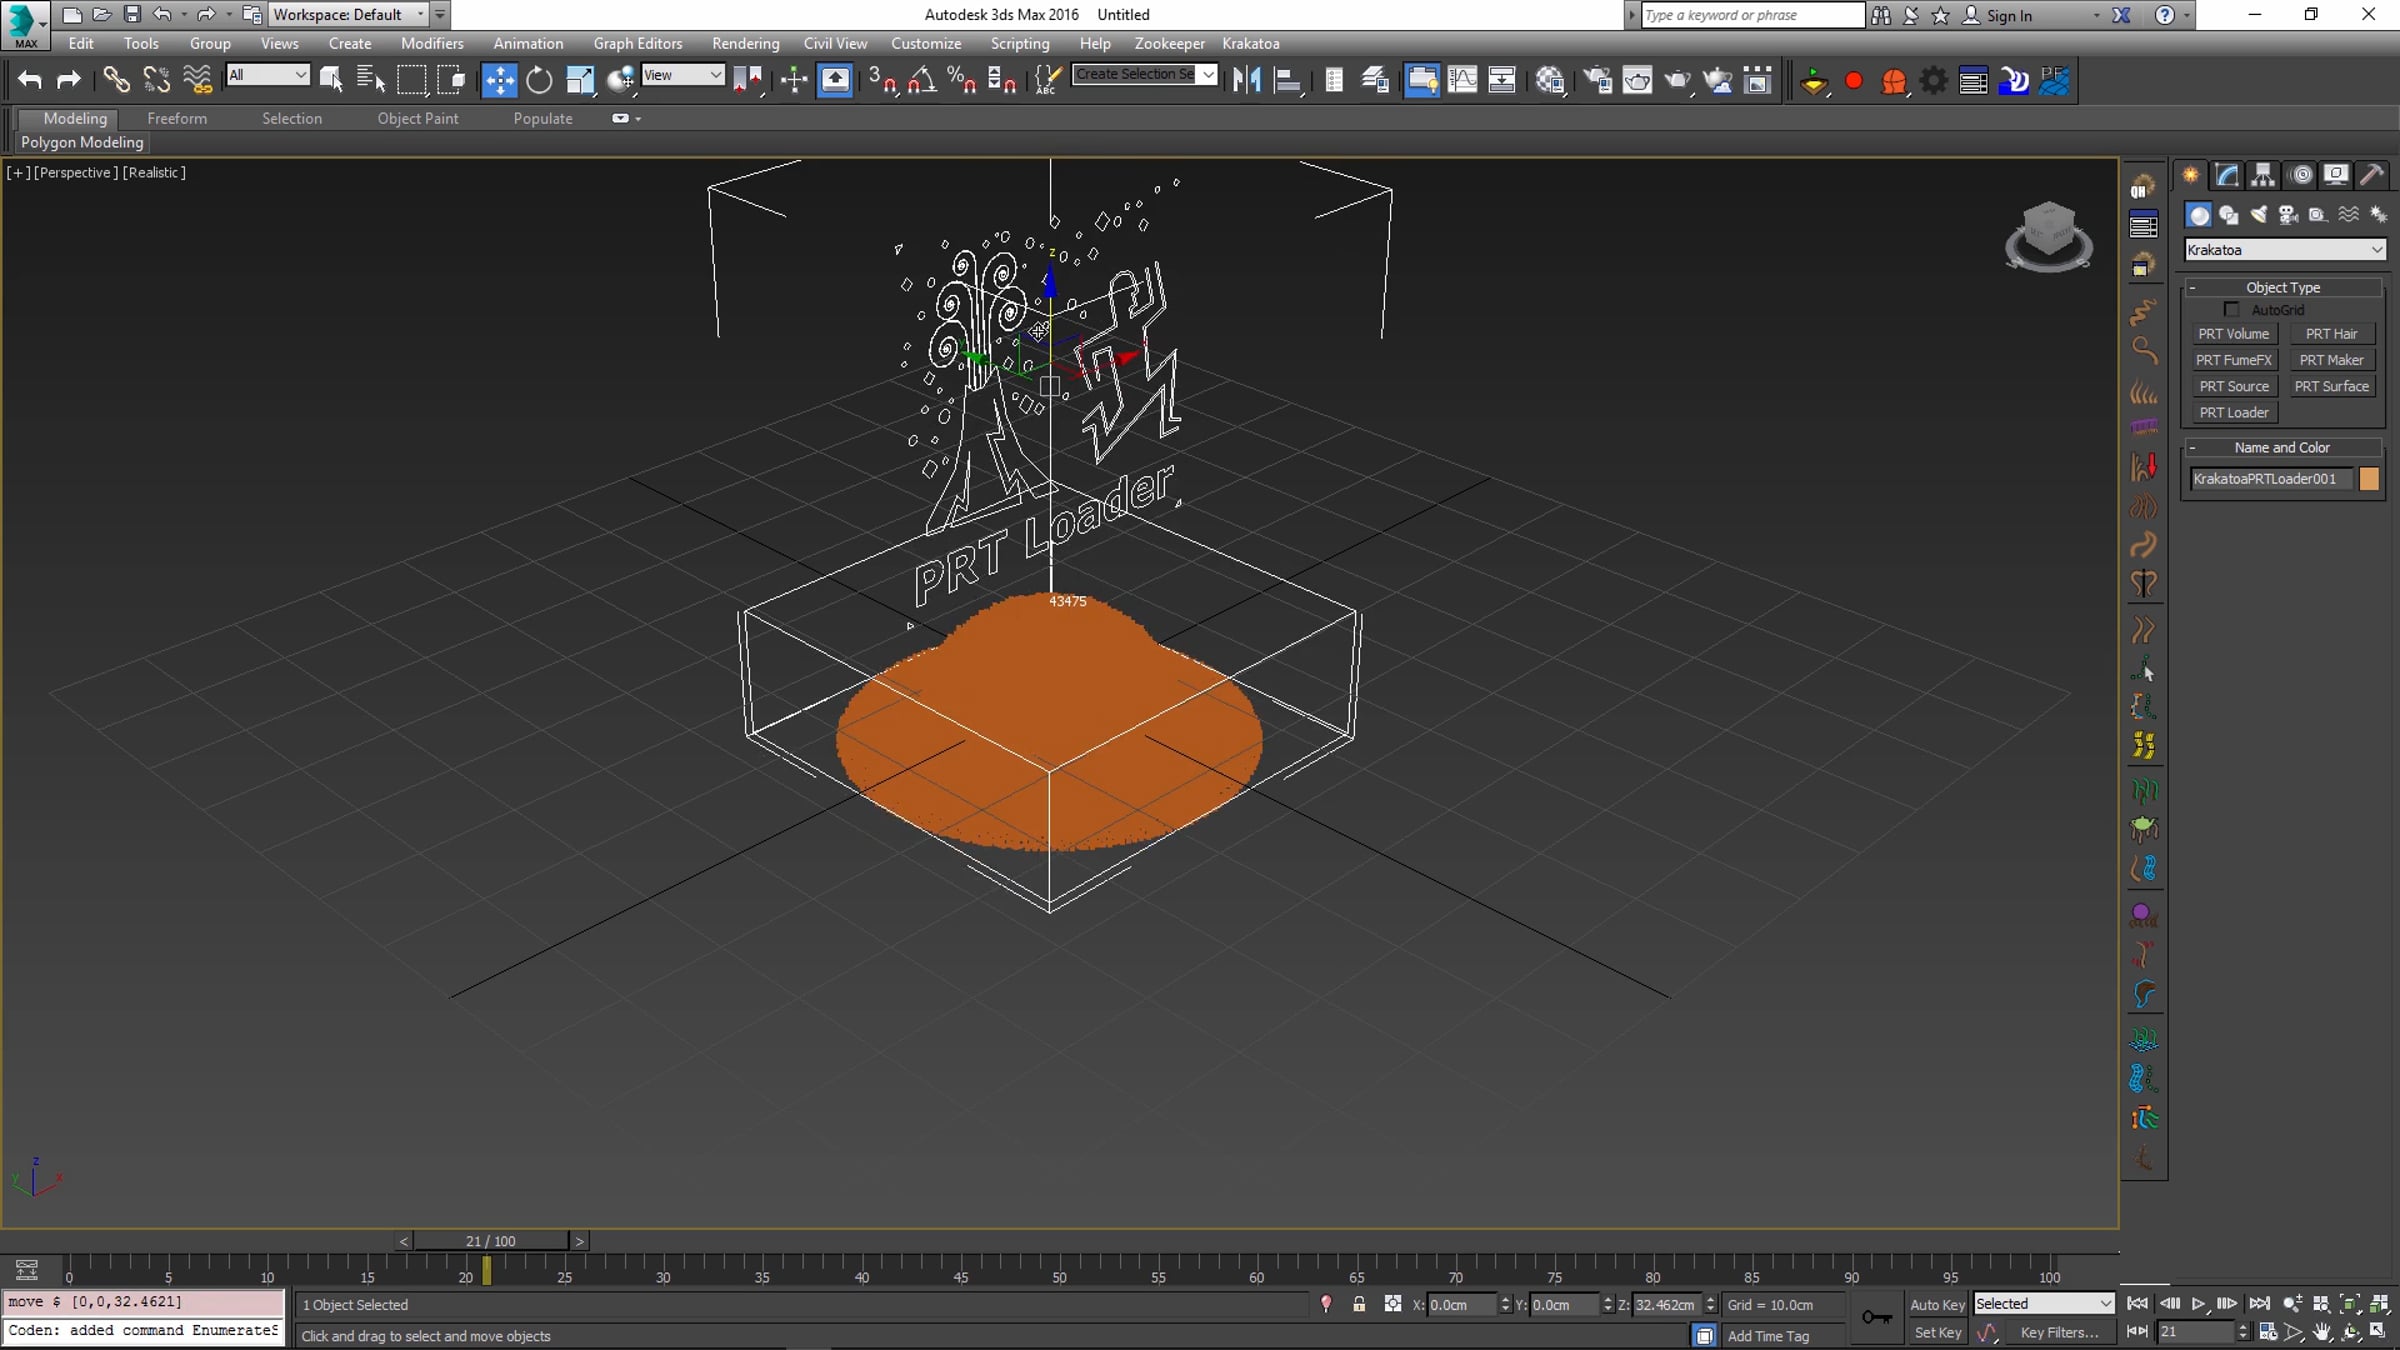The width and height of the screenshot is (2400, 1350).
Task: Open the Hierarchy command panel tab
Action: pos(2263,175)
